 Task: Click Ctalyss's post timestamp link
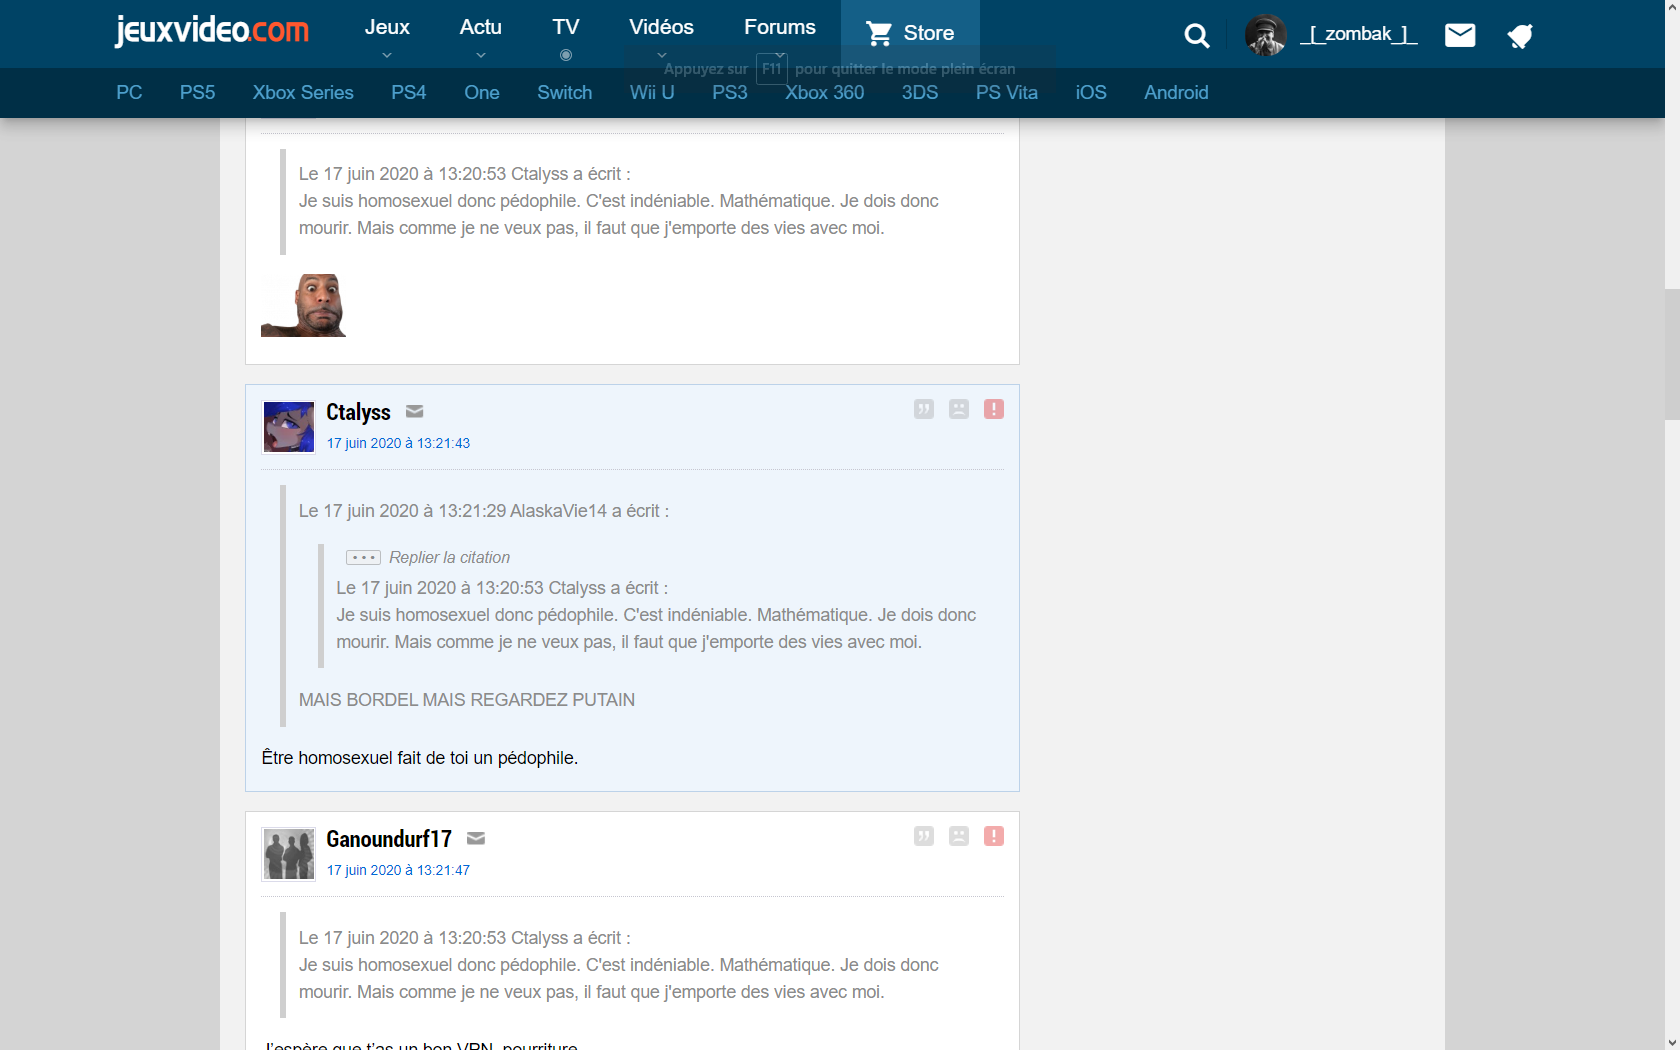pos(398,443)
